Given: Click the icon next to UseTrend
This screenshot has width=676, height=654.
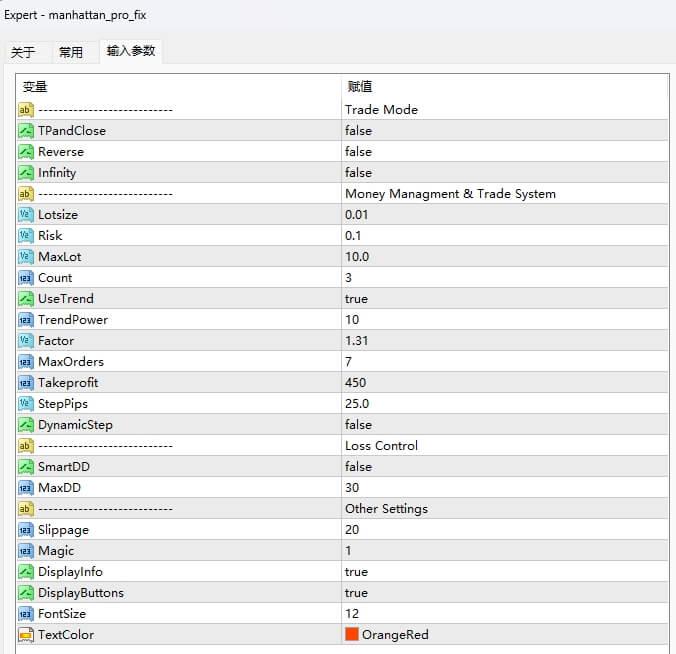Looking at the screenshot, I should 26,299.
